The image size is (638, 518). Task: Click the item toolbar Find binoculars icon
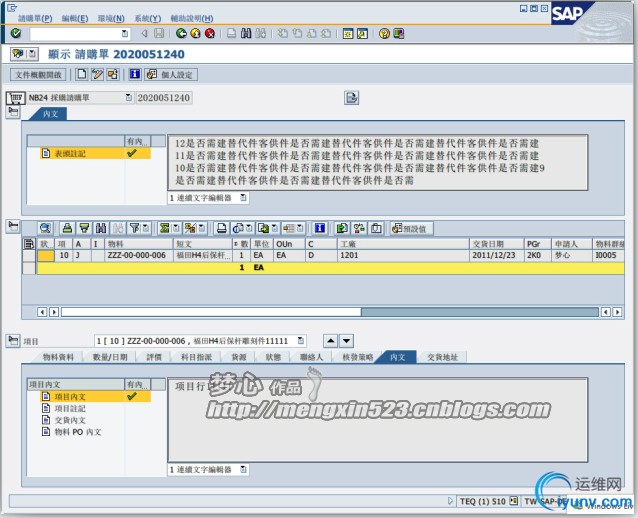click(101, 228)
